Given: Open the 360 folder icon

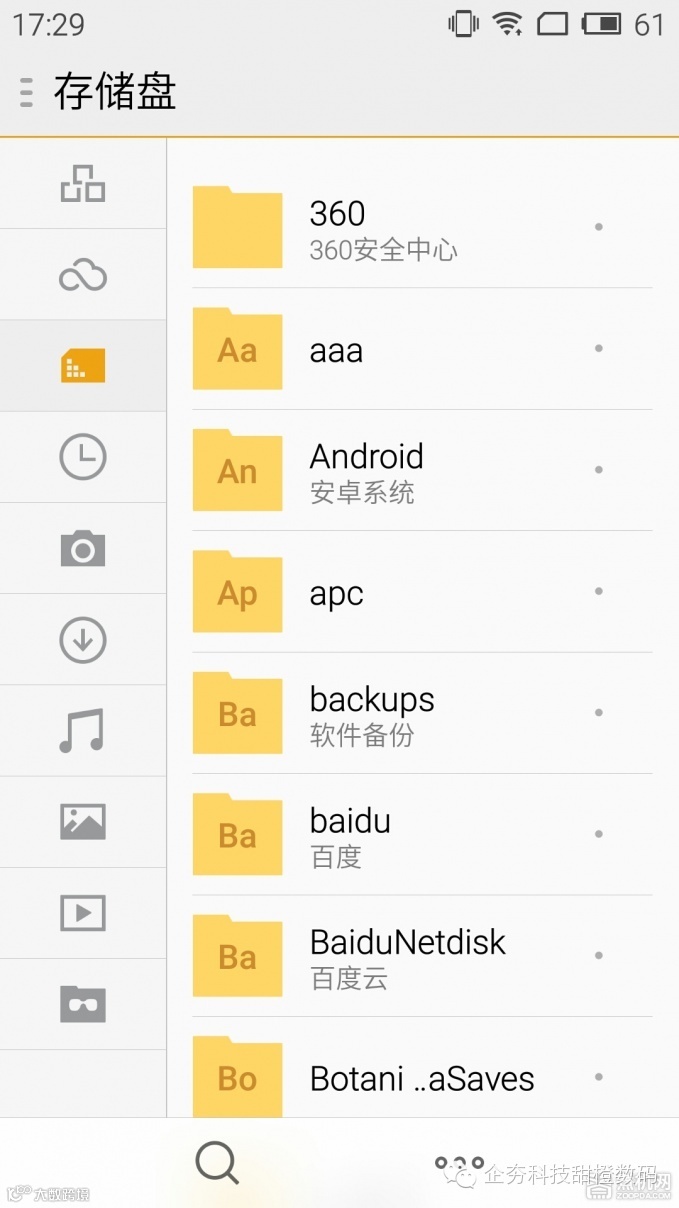Looking at the screenshot, I should pos(237,227).
